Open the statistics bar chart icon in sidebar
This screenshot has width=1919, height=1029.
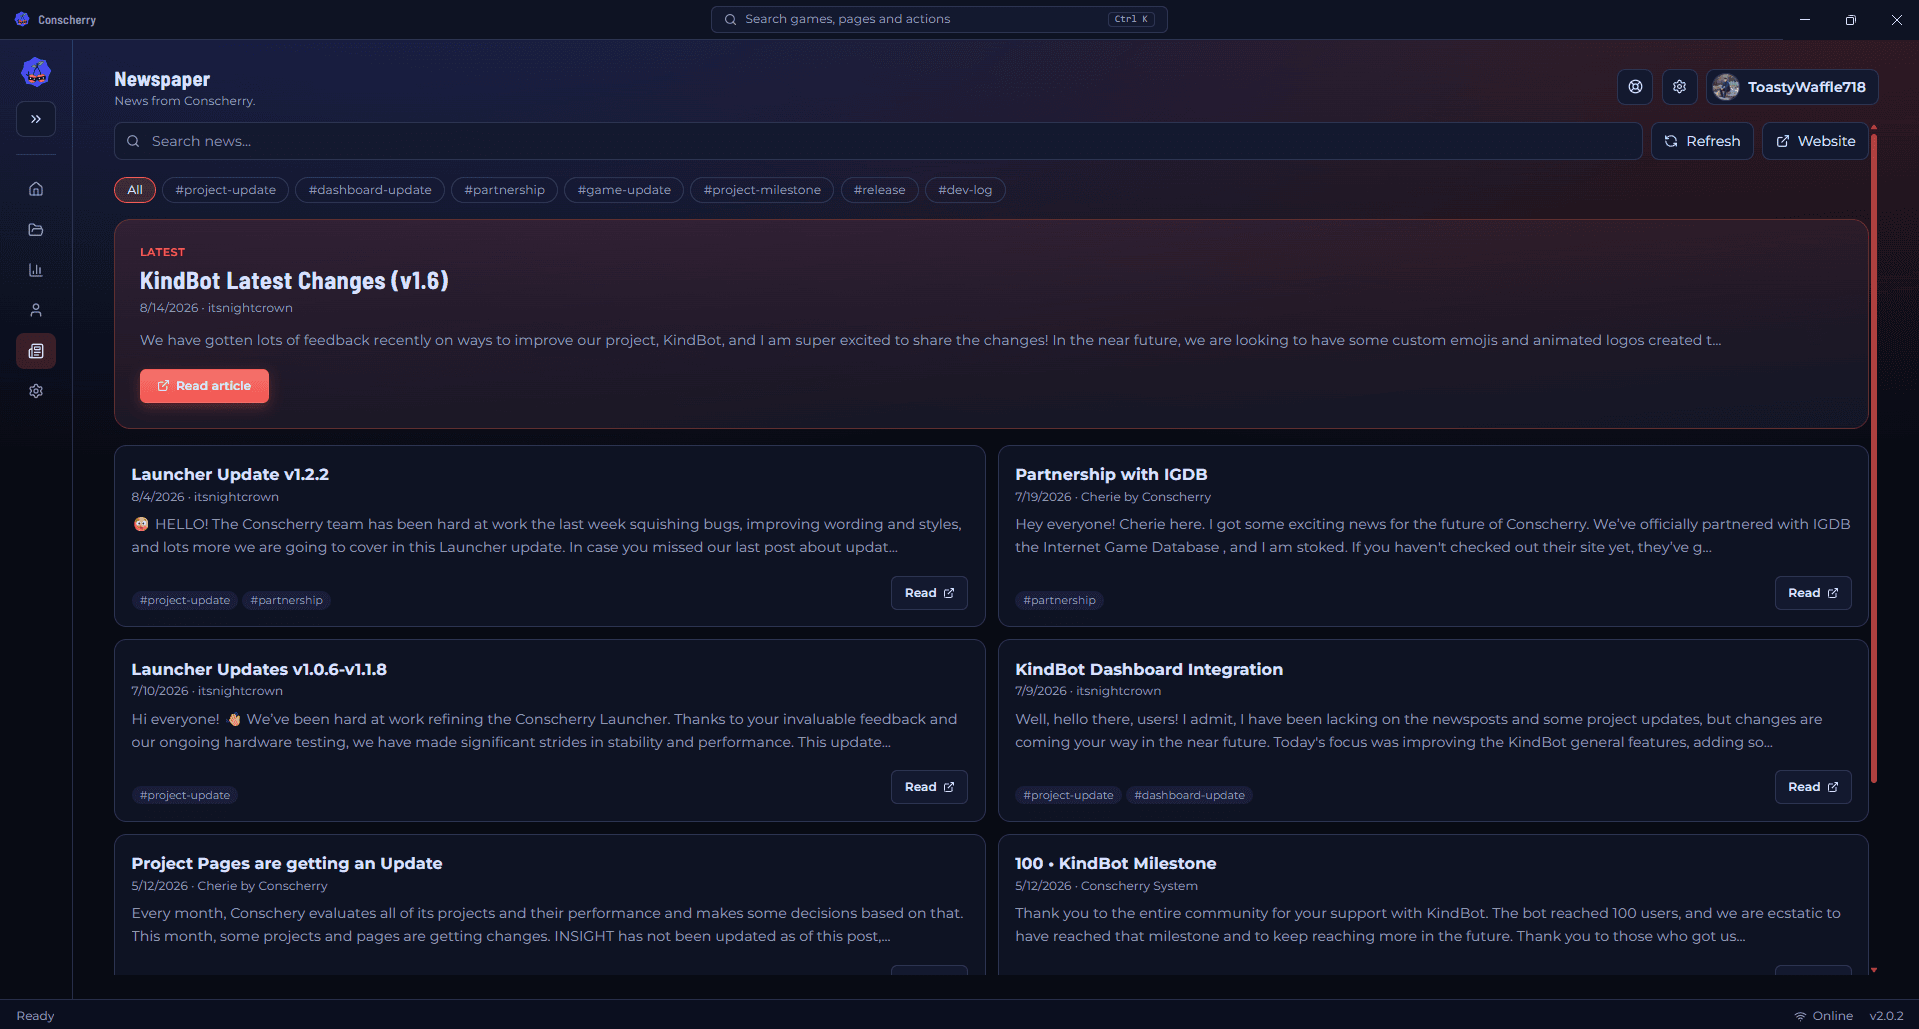(x=36, y=270)
